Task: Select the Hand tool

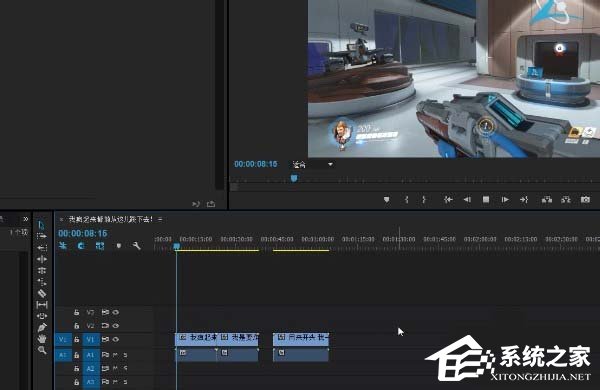Action: (42, 339)
